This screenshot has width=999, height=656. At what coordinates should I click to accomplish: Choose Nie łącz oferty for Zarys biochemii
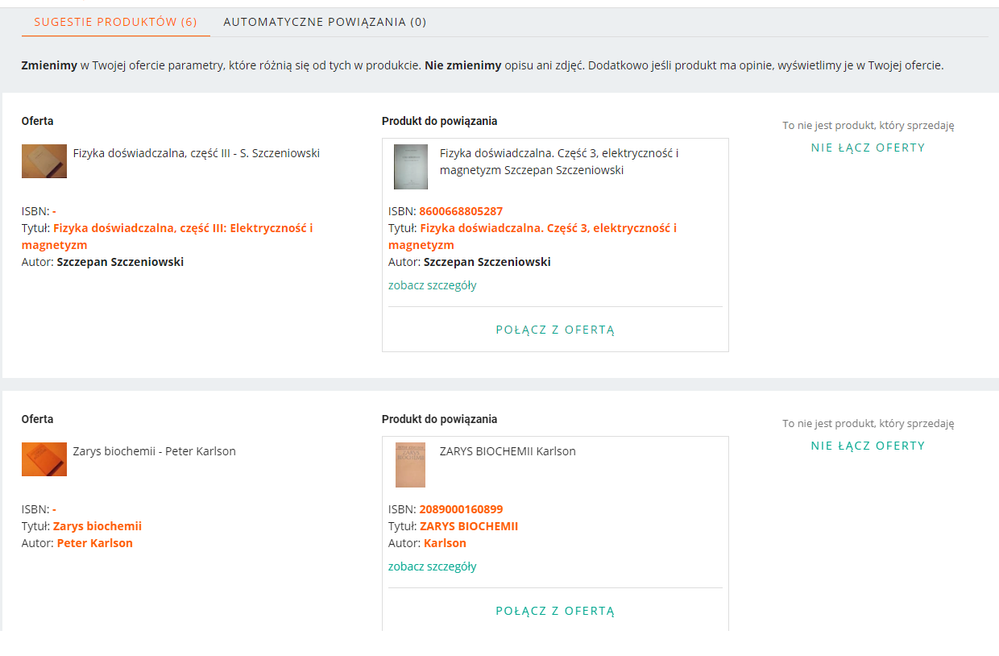[x=867, y=445]
